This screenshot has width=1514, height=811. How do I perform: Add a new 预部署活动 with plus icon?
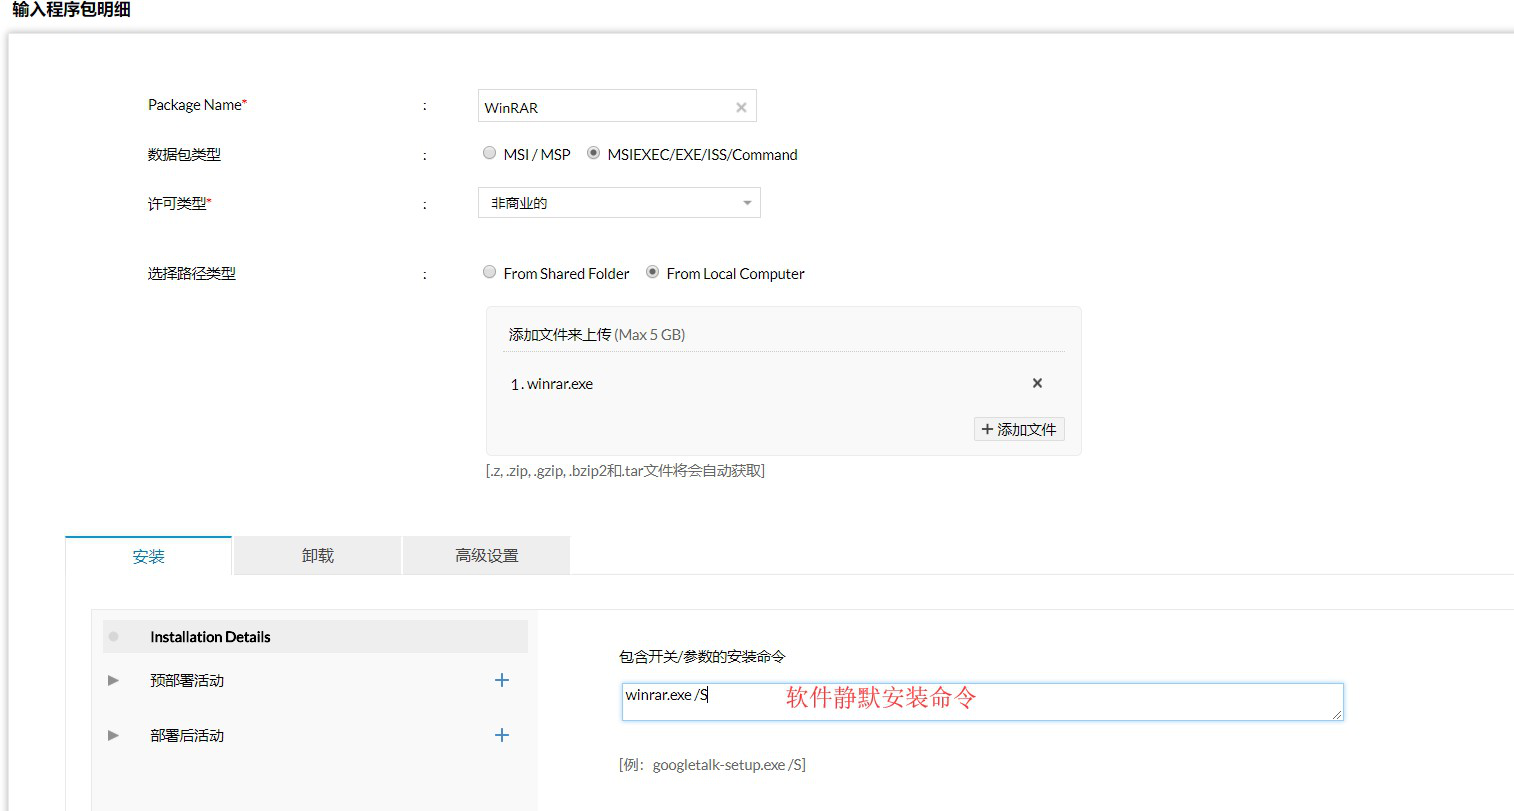(x=502, y=680)
